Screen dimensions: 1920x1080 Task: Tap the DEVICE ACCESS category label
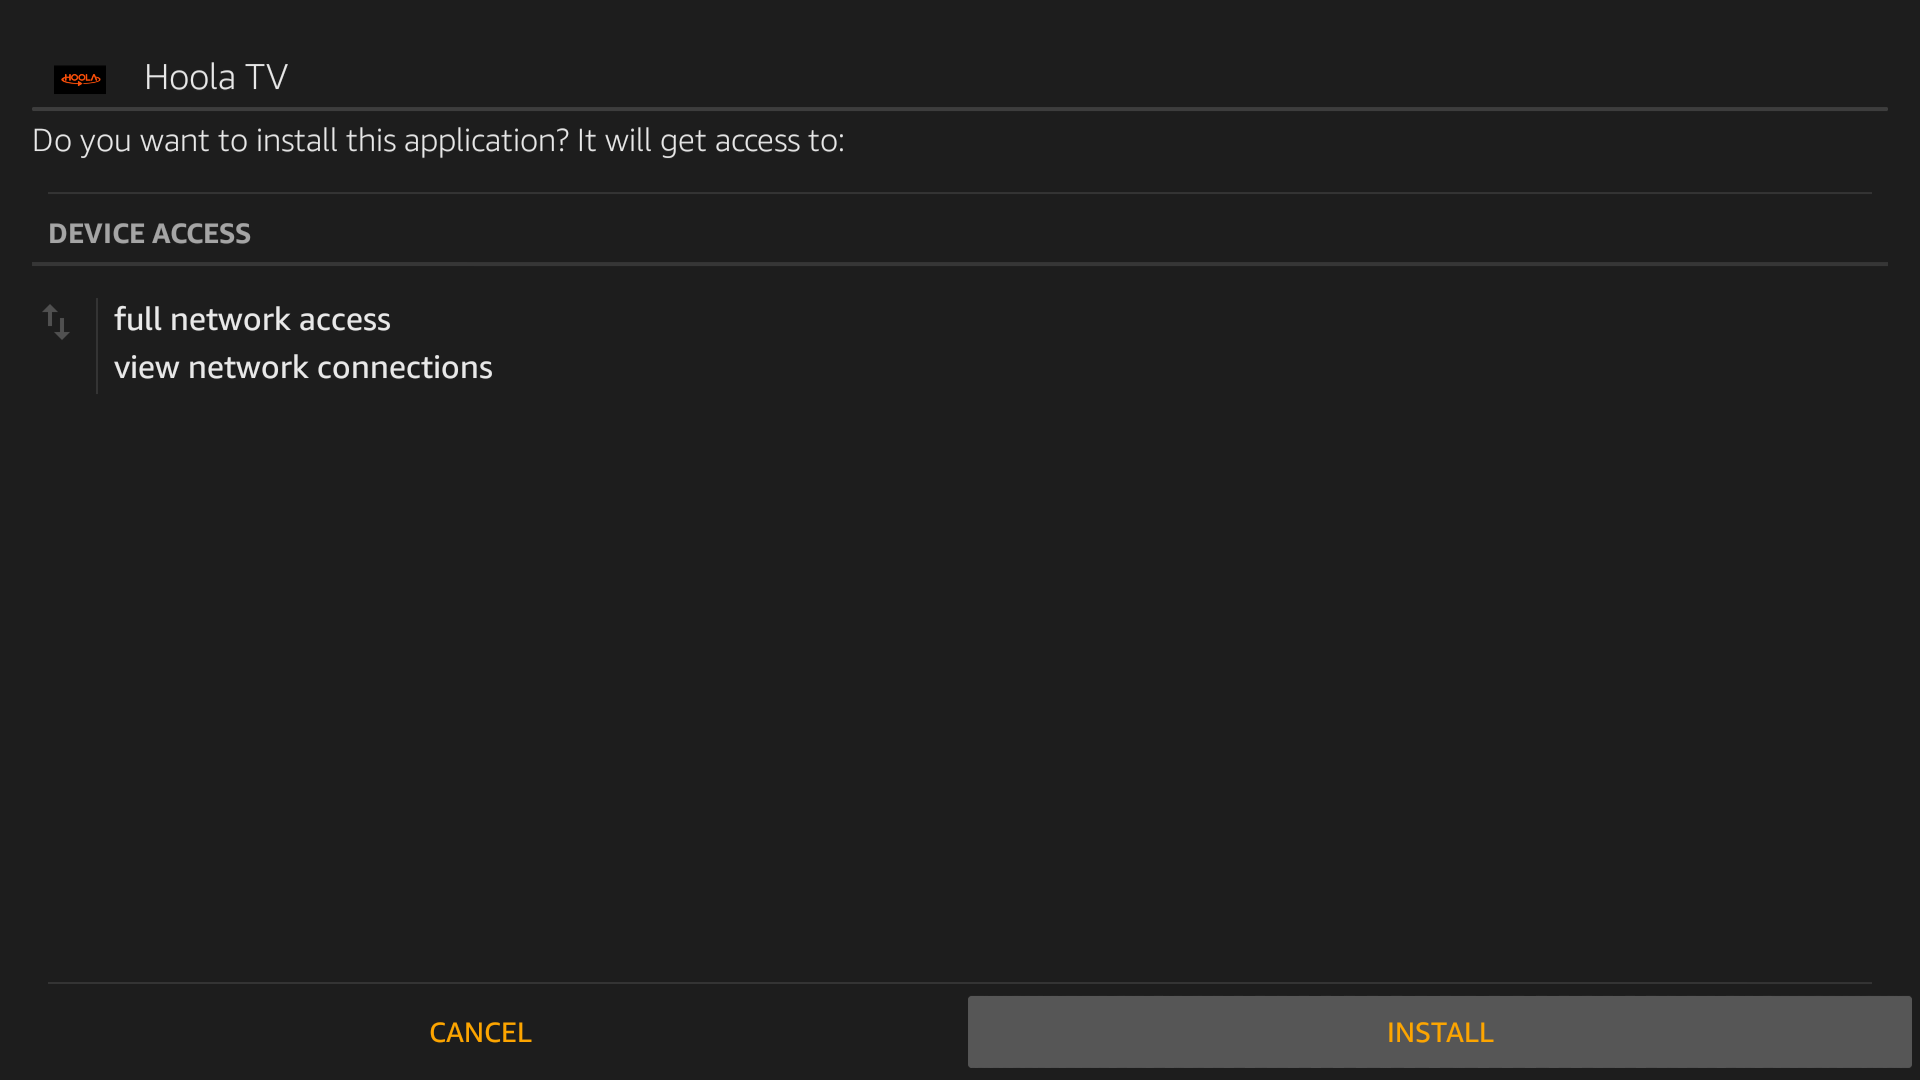[150, 233]
